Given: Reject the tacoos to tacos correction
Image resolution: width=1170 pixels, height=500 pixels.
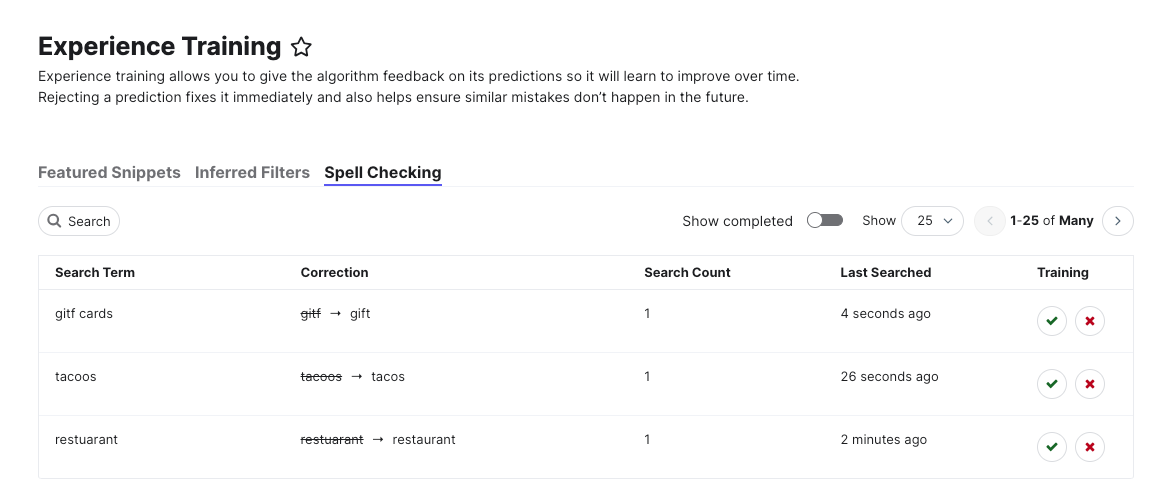Looking at the screenshot, I should pyautogui.click(x=1089, y=384).
